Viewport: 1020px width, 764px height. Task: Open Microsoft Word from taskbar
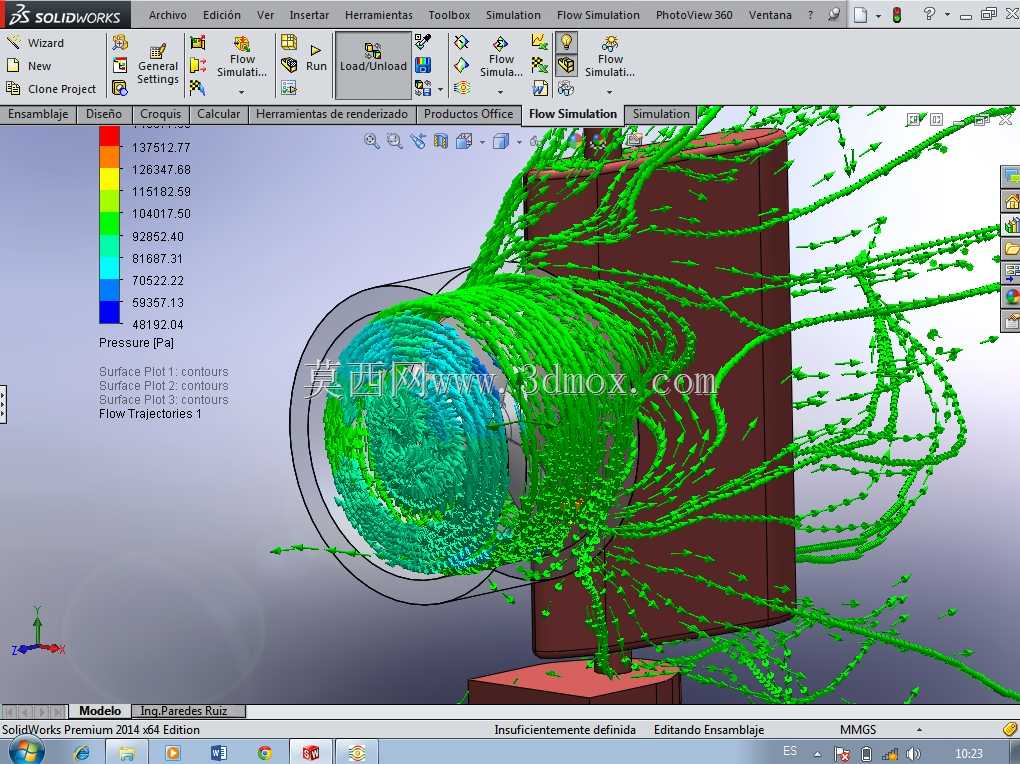219,753
